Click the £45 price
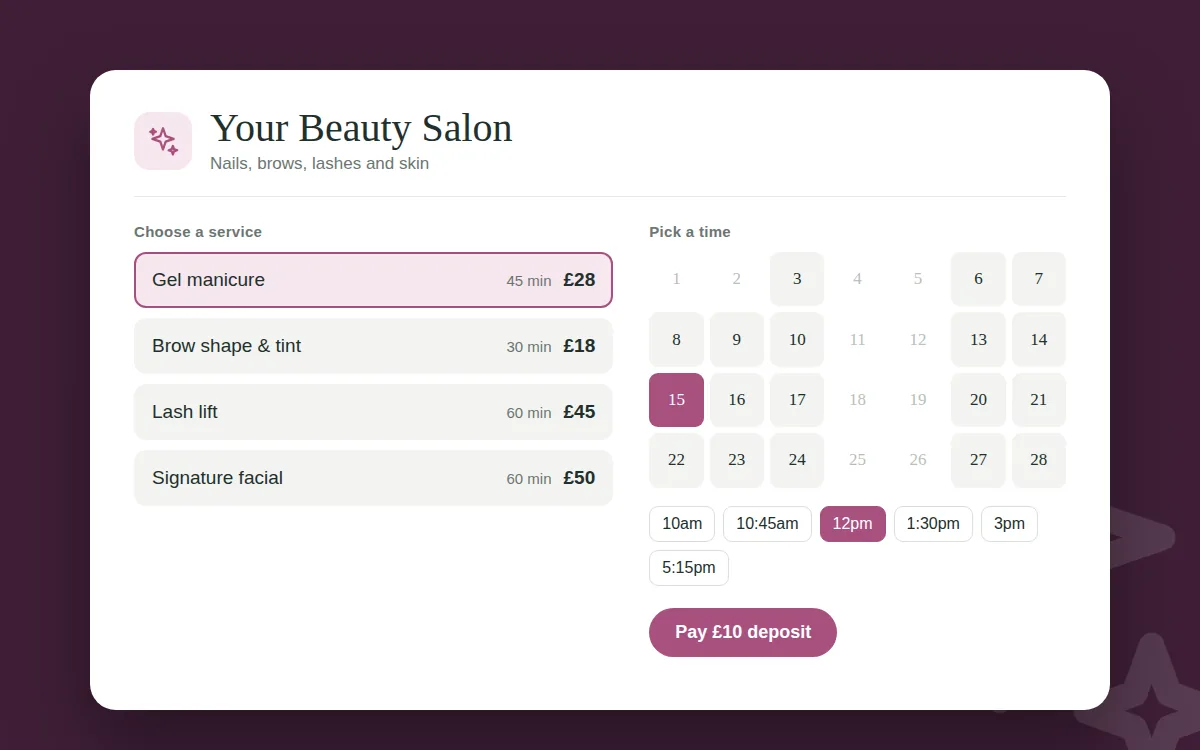 [579, 412]
